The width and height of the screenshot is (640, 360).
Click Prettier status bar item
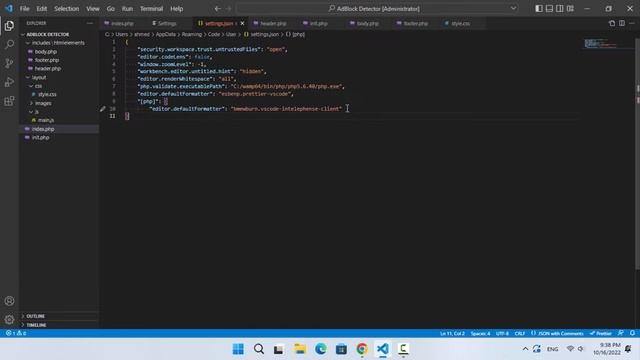coord(600,333)
